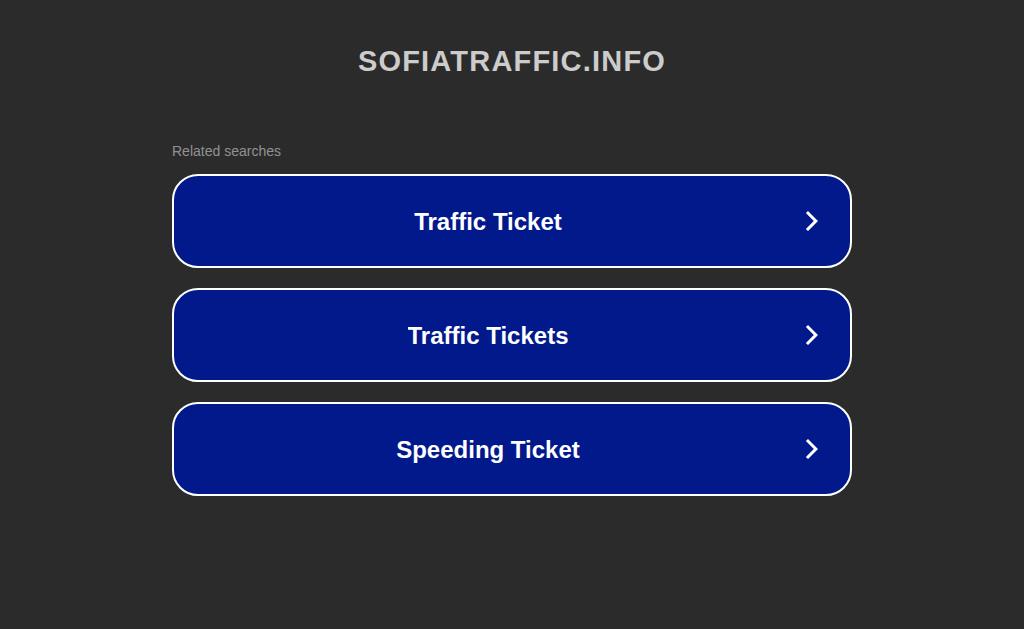Open the Traffic Tickets related search
The width and height of the screenshot is (1024, 629).
click(x=511, y=335)
